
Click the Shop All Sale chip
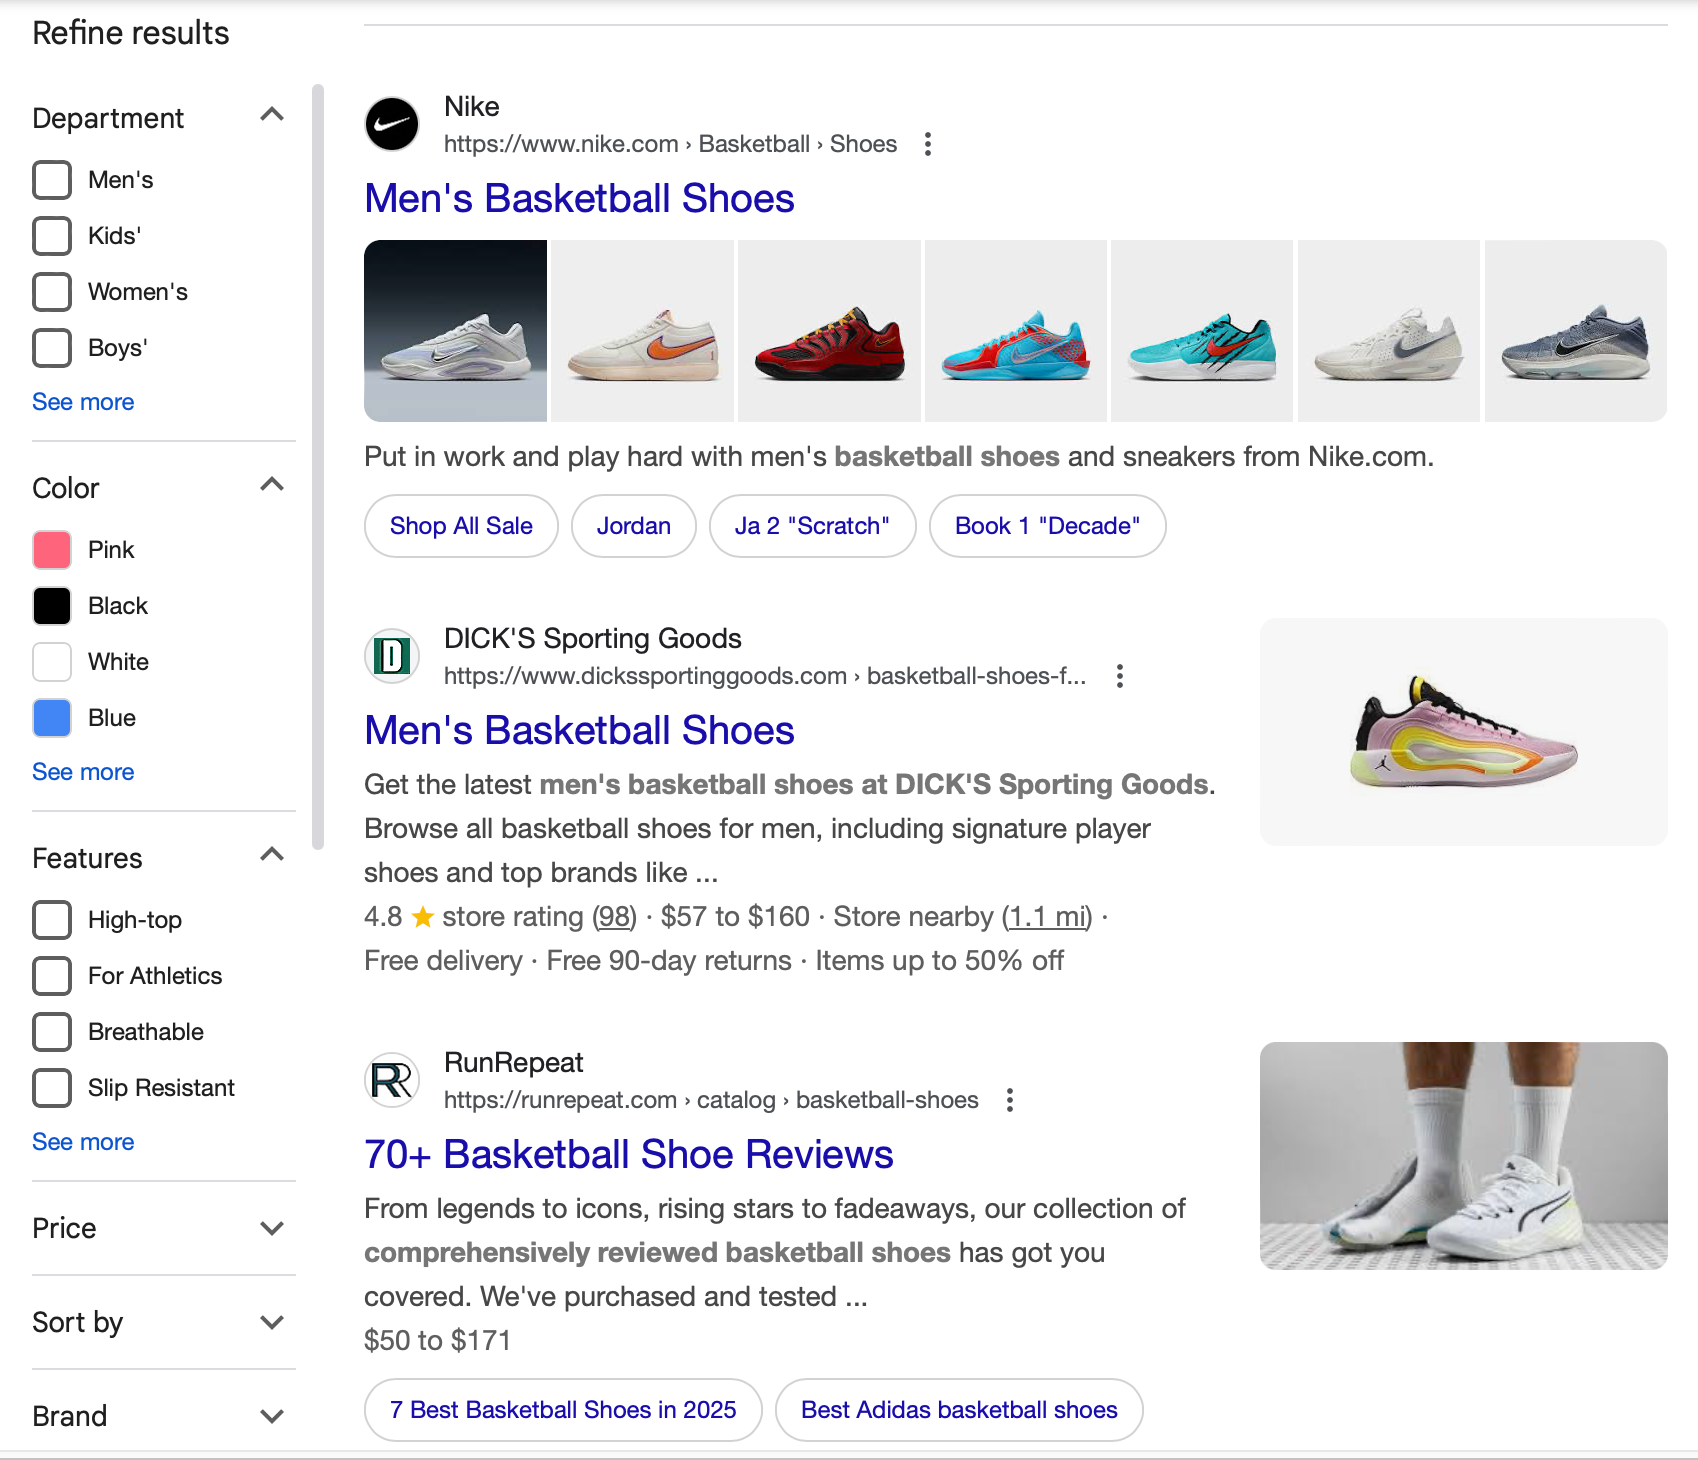(x=461, y=526)
